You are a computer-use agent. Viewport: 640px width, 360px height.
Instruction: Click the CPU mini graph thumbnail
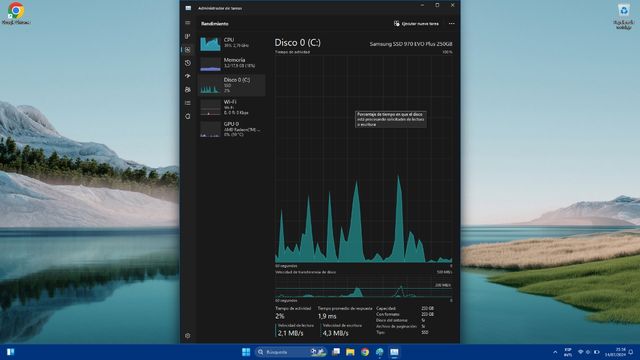210,44
